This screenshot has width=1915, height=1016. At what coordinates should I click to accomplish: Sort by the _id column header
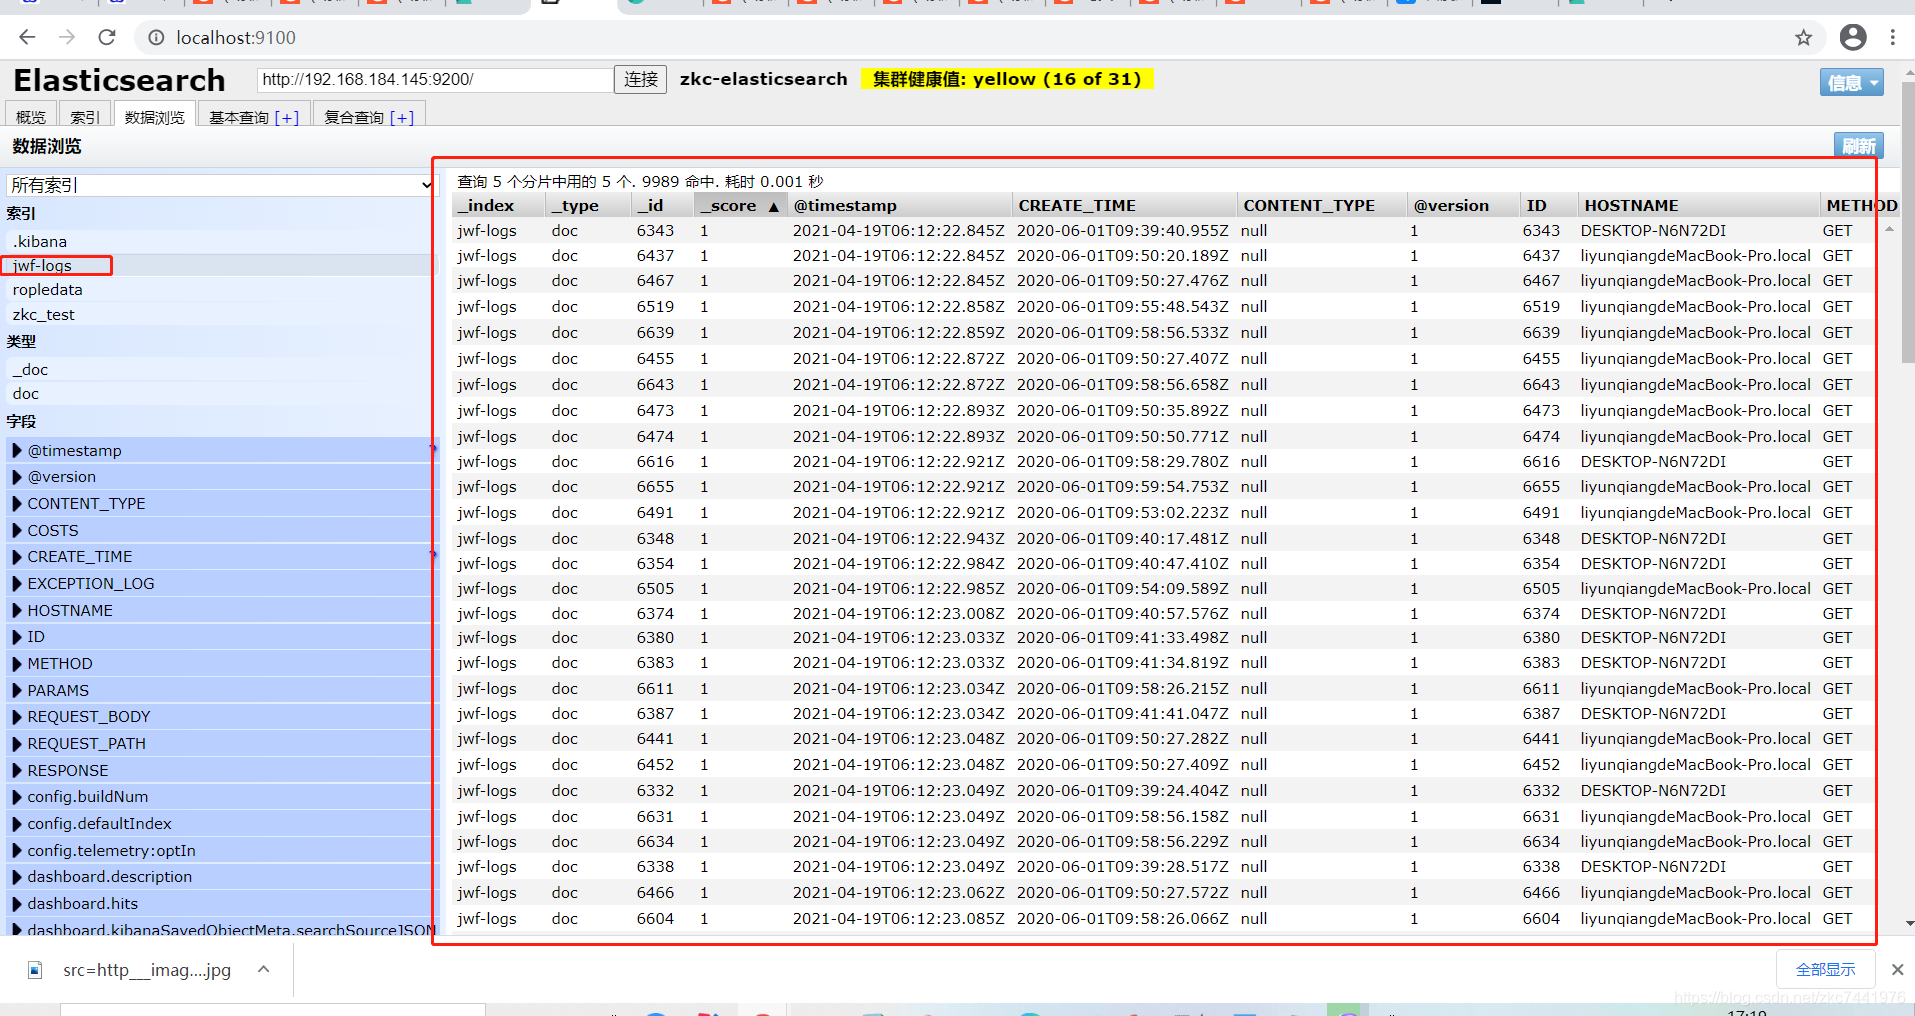[x=663, y=205]
